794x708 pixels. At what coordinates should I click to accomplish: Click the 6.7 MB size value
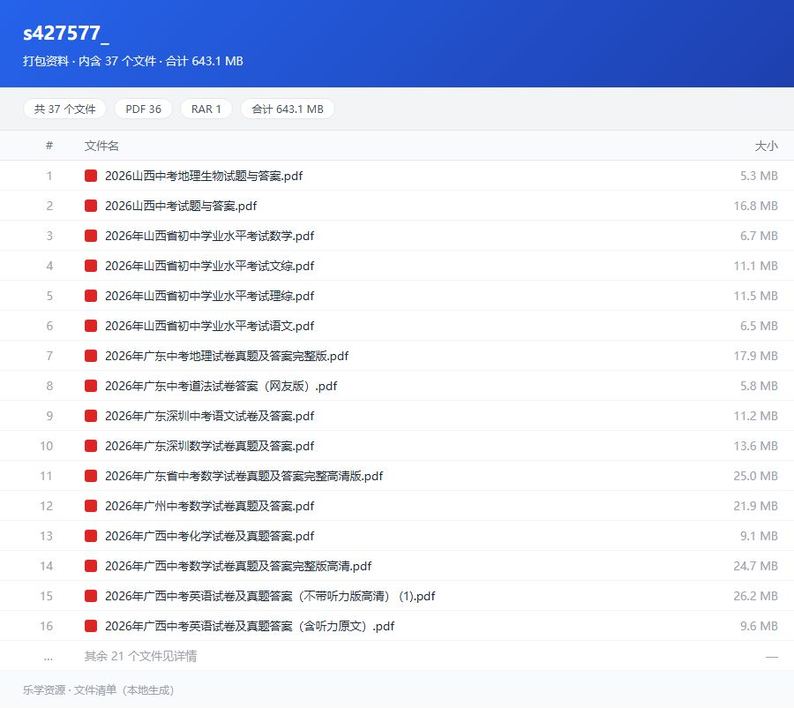point(759,235)
